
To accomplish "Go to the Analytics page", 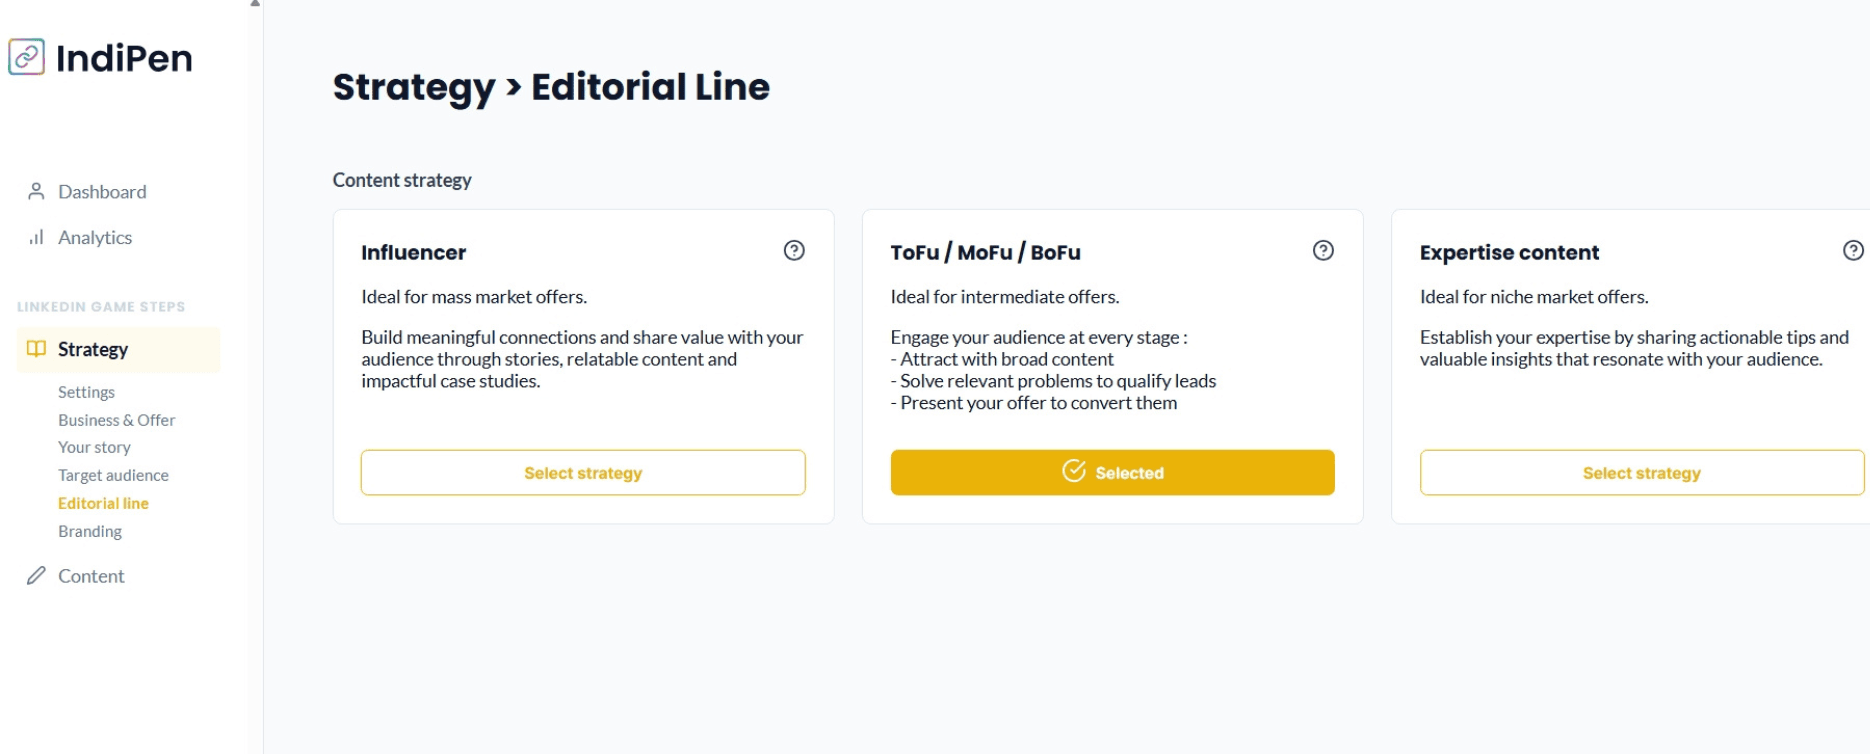I will [x=95, y=238].
